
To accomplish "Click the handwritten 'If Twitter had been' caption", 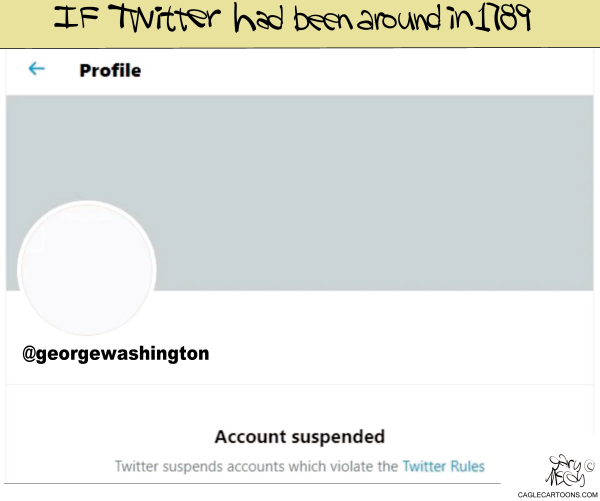I will pyautogui.click(x=203, y=18).
